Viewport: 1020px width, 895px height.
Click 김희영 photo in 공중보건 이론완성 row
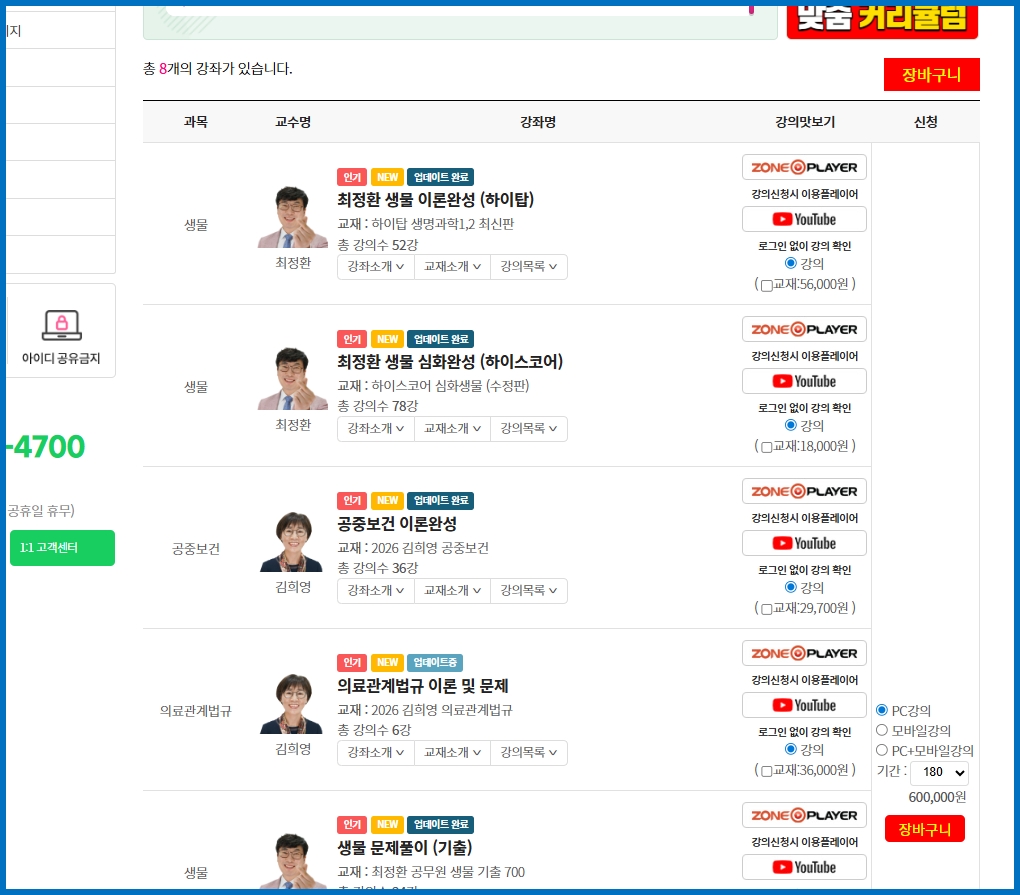click(x=291, y=542)
